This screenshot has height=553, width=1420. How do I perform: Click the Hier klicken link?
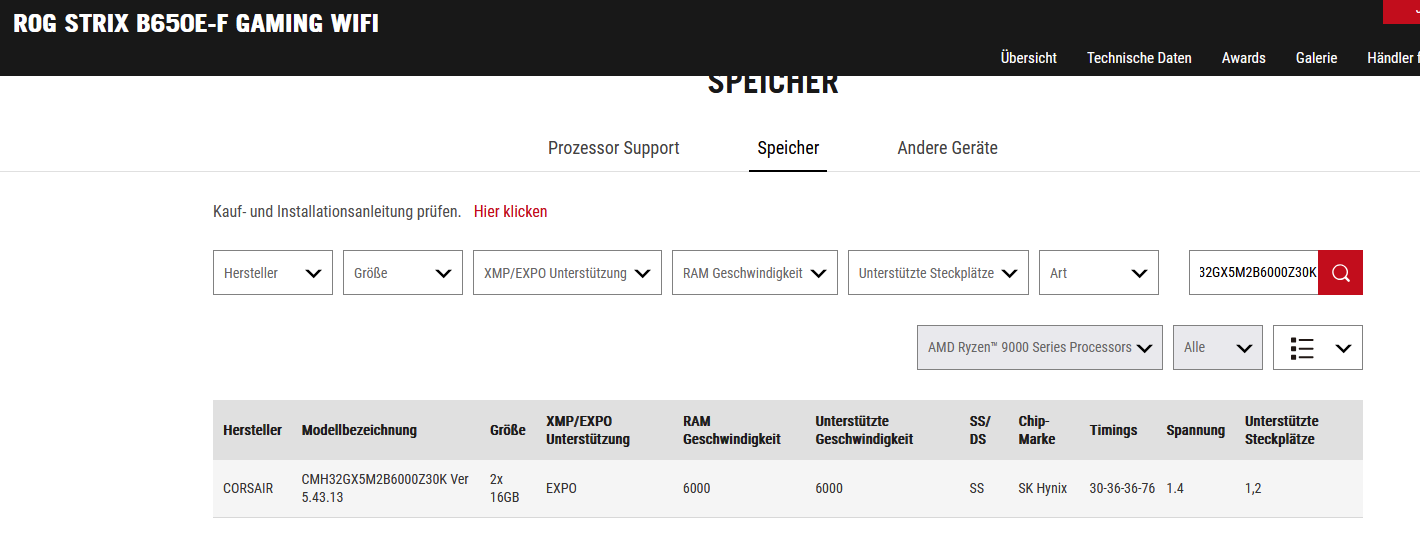(510, 212)
